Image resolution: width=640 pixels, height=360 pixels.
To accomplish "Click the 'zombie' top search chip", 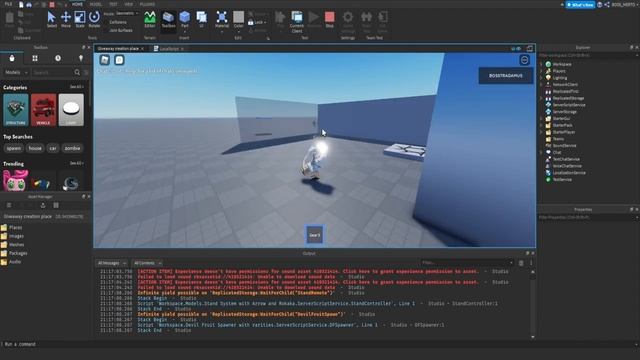I will click(72, 148).
